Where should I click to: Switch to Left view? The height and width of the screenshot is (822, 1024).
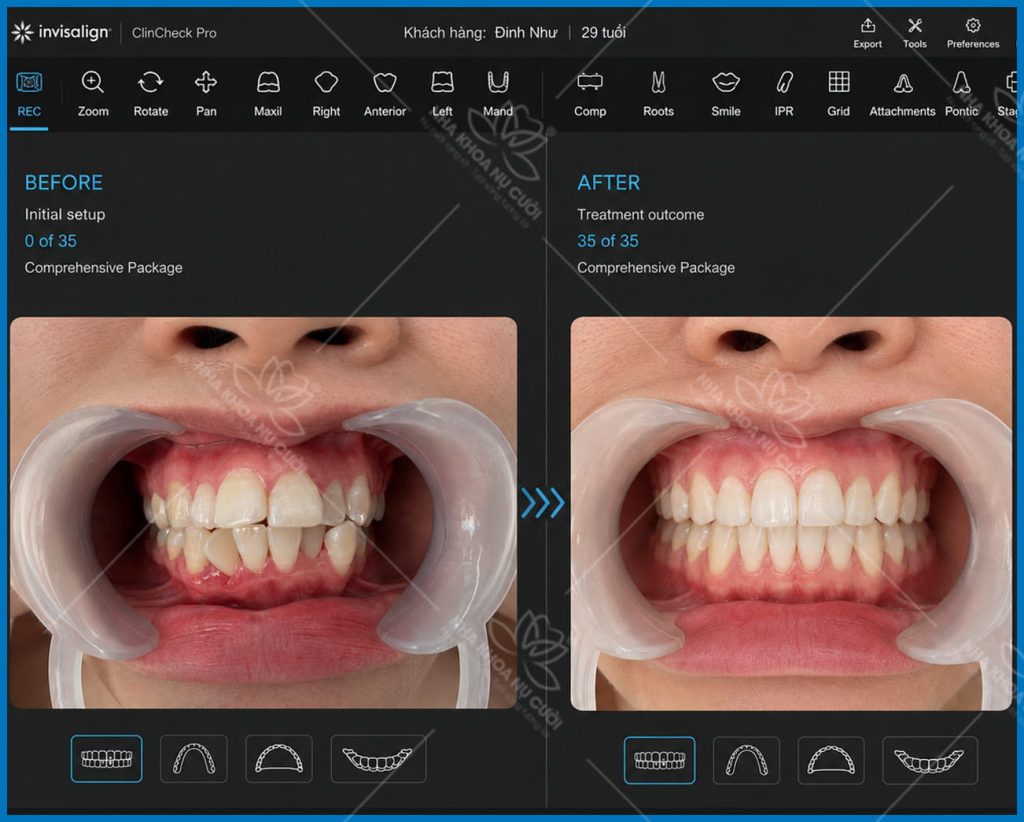442,95
